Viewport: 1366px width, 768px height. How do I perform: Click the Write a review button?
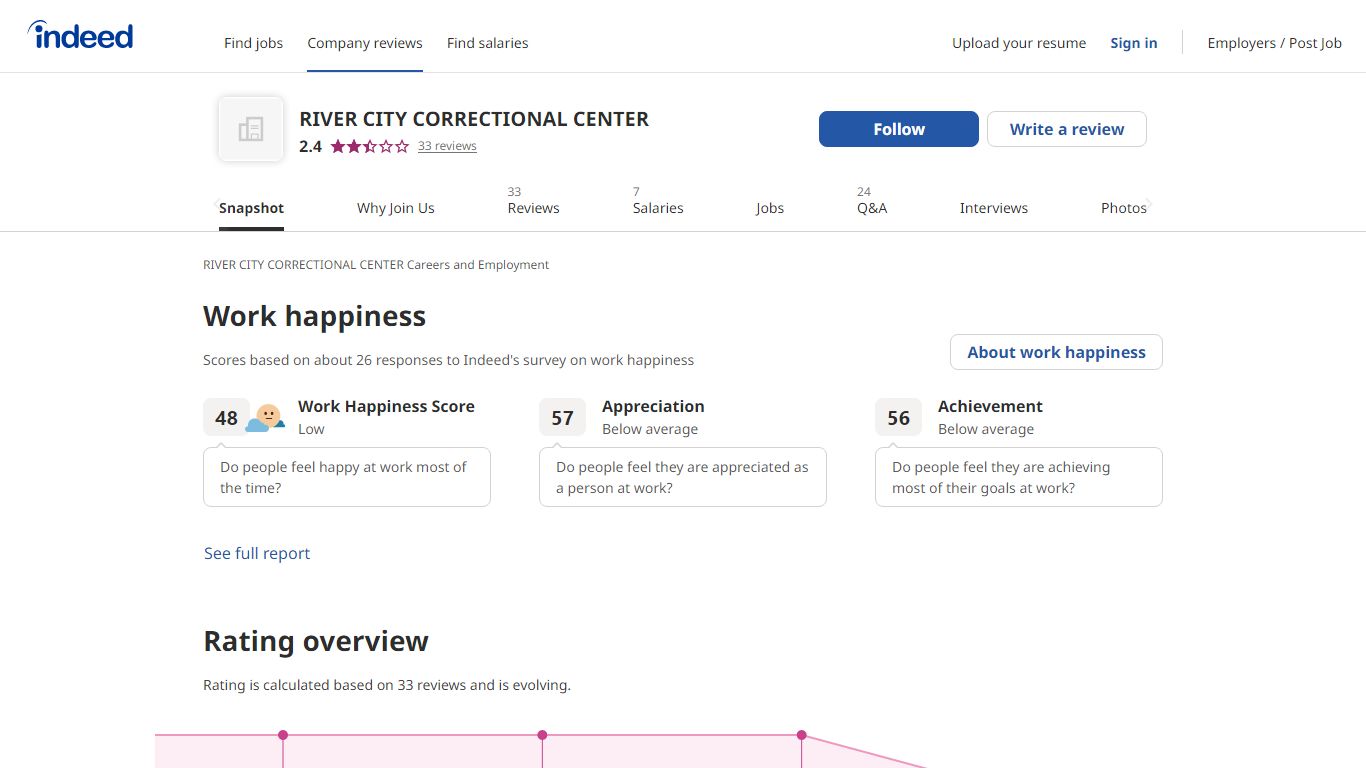point(1067,129)
